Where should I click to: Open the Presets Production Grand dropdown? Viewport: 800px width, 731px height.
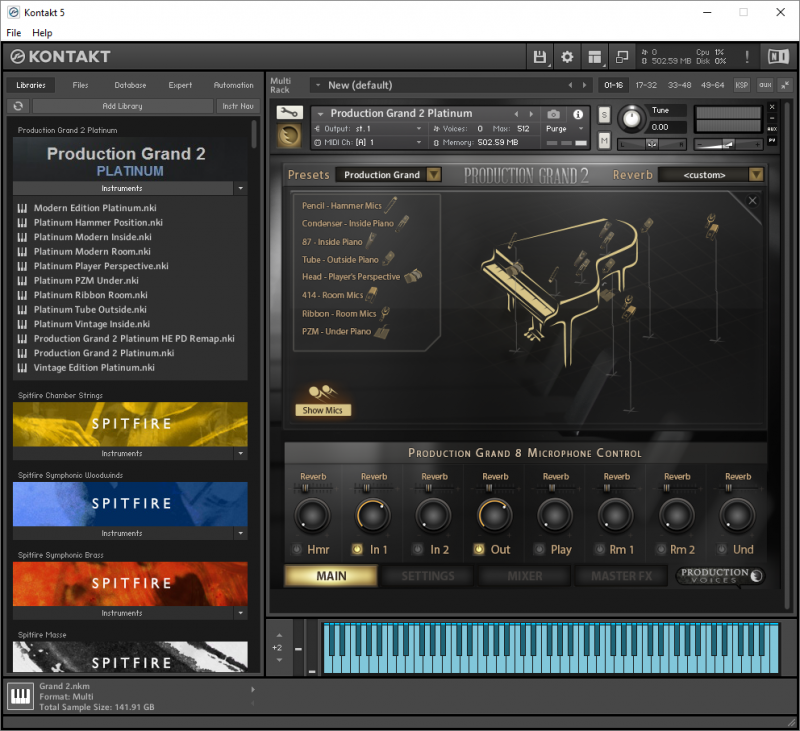tap(388, 174)
